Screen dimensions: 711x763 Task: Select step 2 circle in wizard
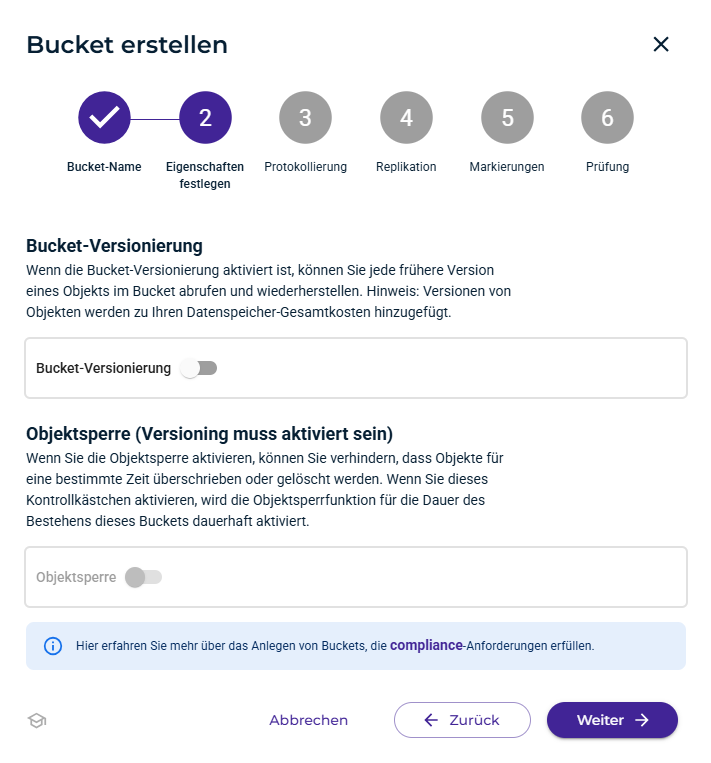coord(205,118)
